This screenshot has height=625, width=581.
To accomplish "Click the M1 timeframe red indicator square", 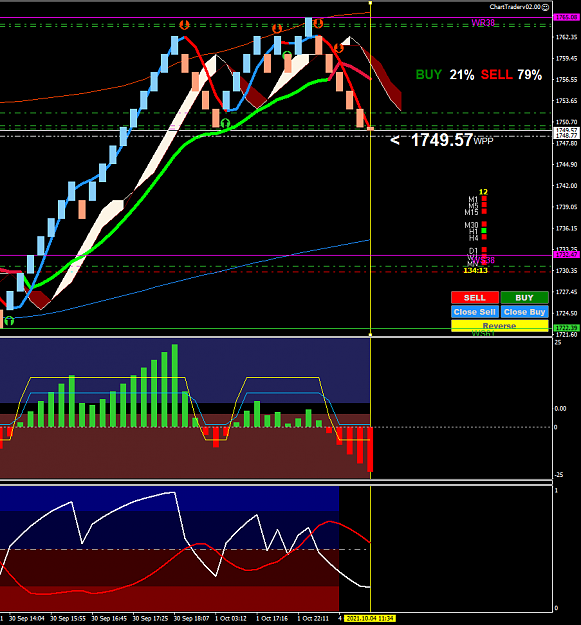I will (484, 199).
